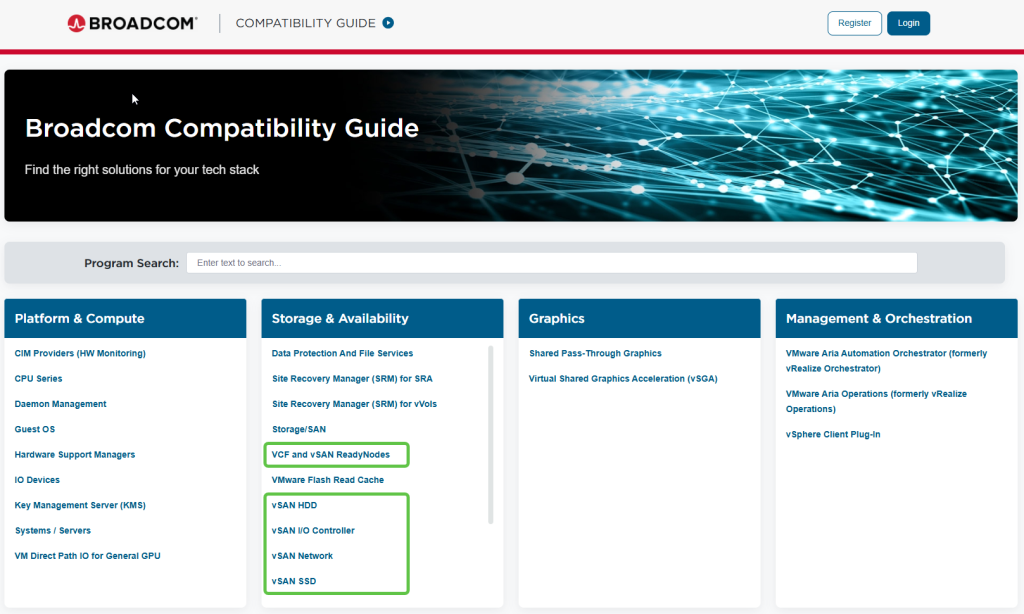
Task: Open VMware Aria Operations link
Action: point(876,401)
